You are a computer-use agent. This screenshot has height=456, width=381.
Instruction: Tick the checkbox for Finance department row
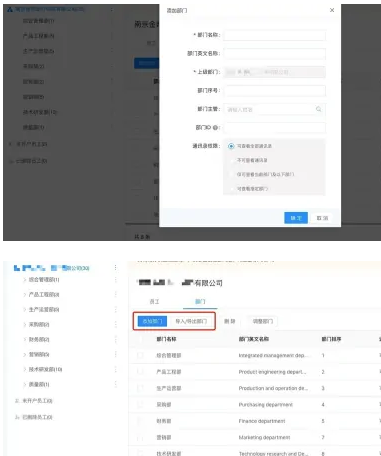point(140,421)
